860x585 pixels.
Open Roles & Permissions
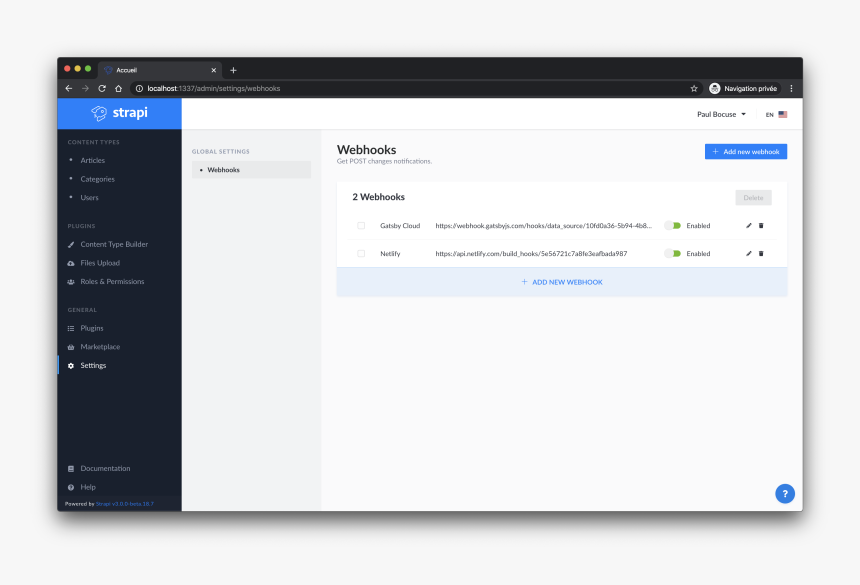click(112, 281)
